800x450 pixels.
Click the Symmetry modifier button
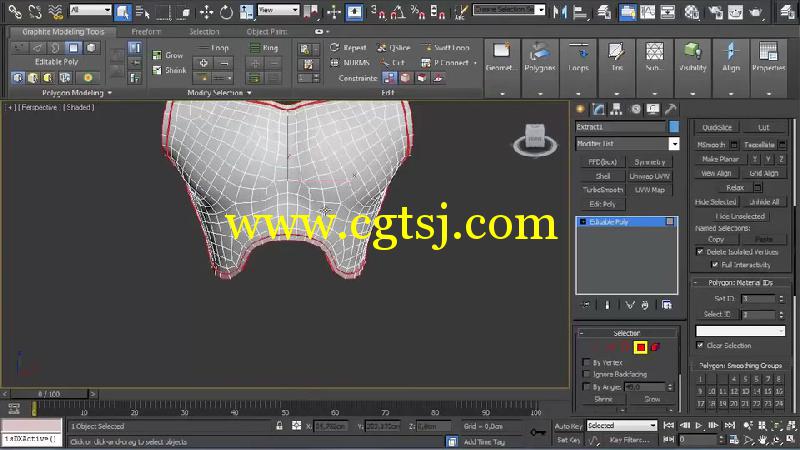[x=649, y=162]
